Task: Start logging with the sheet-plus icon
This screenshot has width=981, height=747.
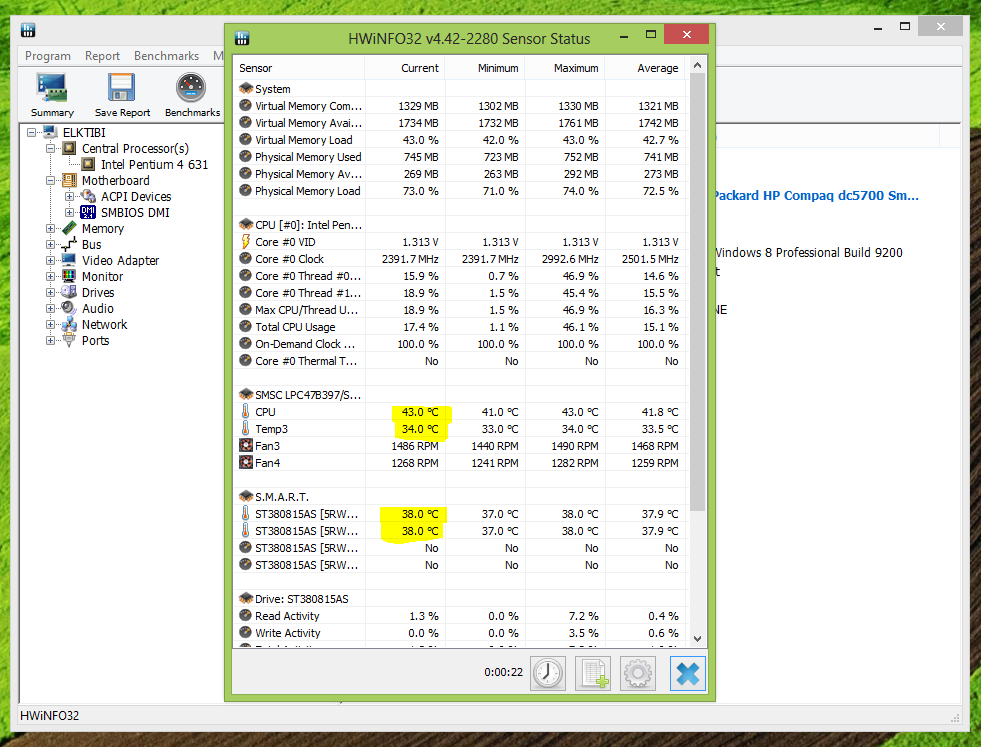Action: [593, 673]
